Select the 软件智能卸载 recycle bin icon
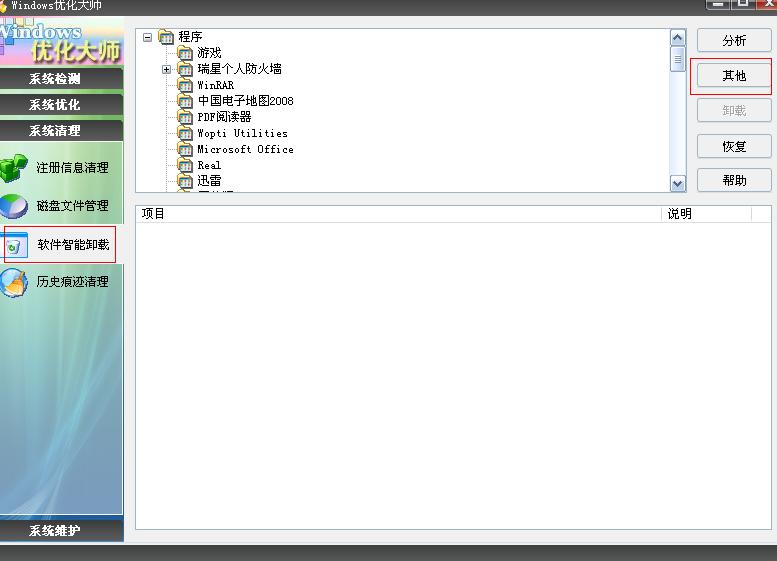 (15, 245)
